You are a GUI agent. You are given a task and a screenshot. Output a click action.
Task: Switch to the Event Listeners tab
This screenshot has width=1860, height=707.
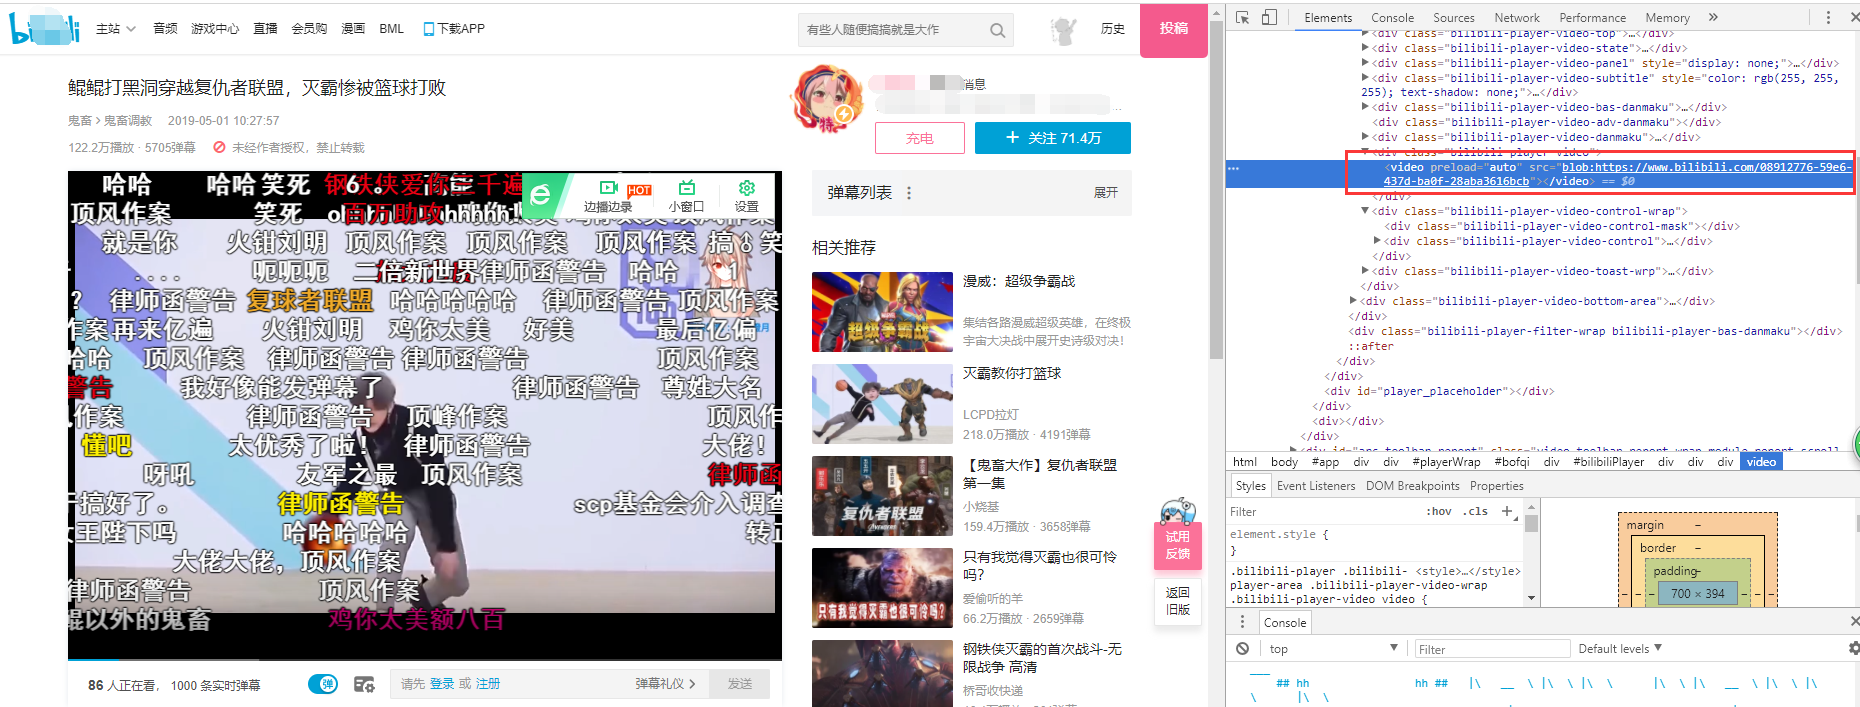click(x=1316, y=486)
